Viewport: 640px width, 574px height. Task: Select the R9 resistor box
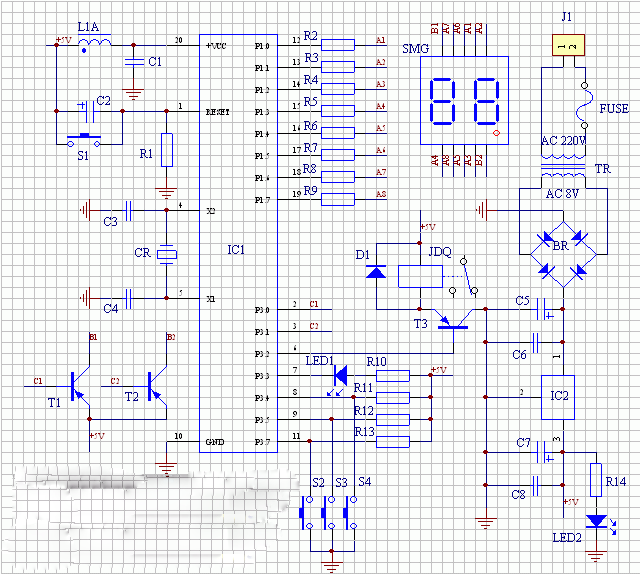338,200
